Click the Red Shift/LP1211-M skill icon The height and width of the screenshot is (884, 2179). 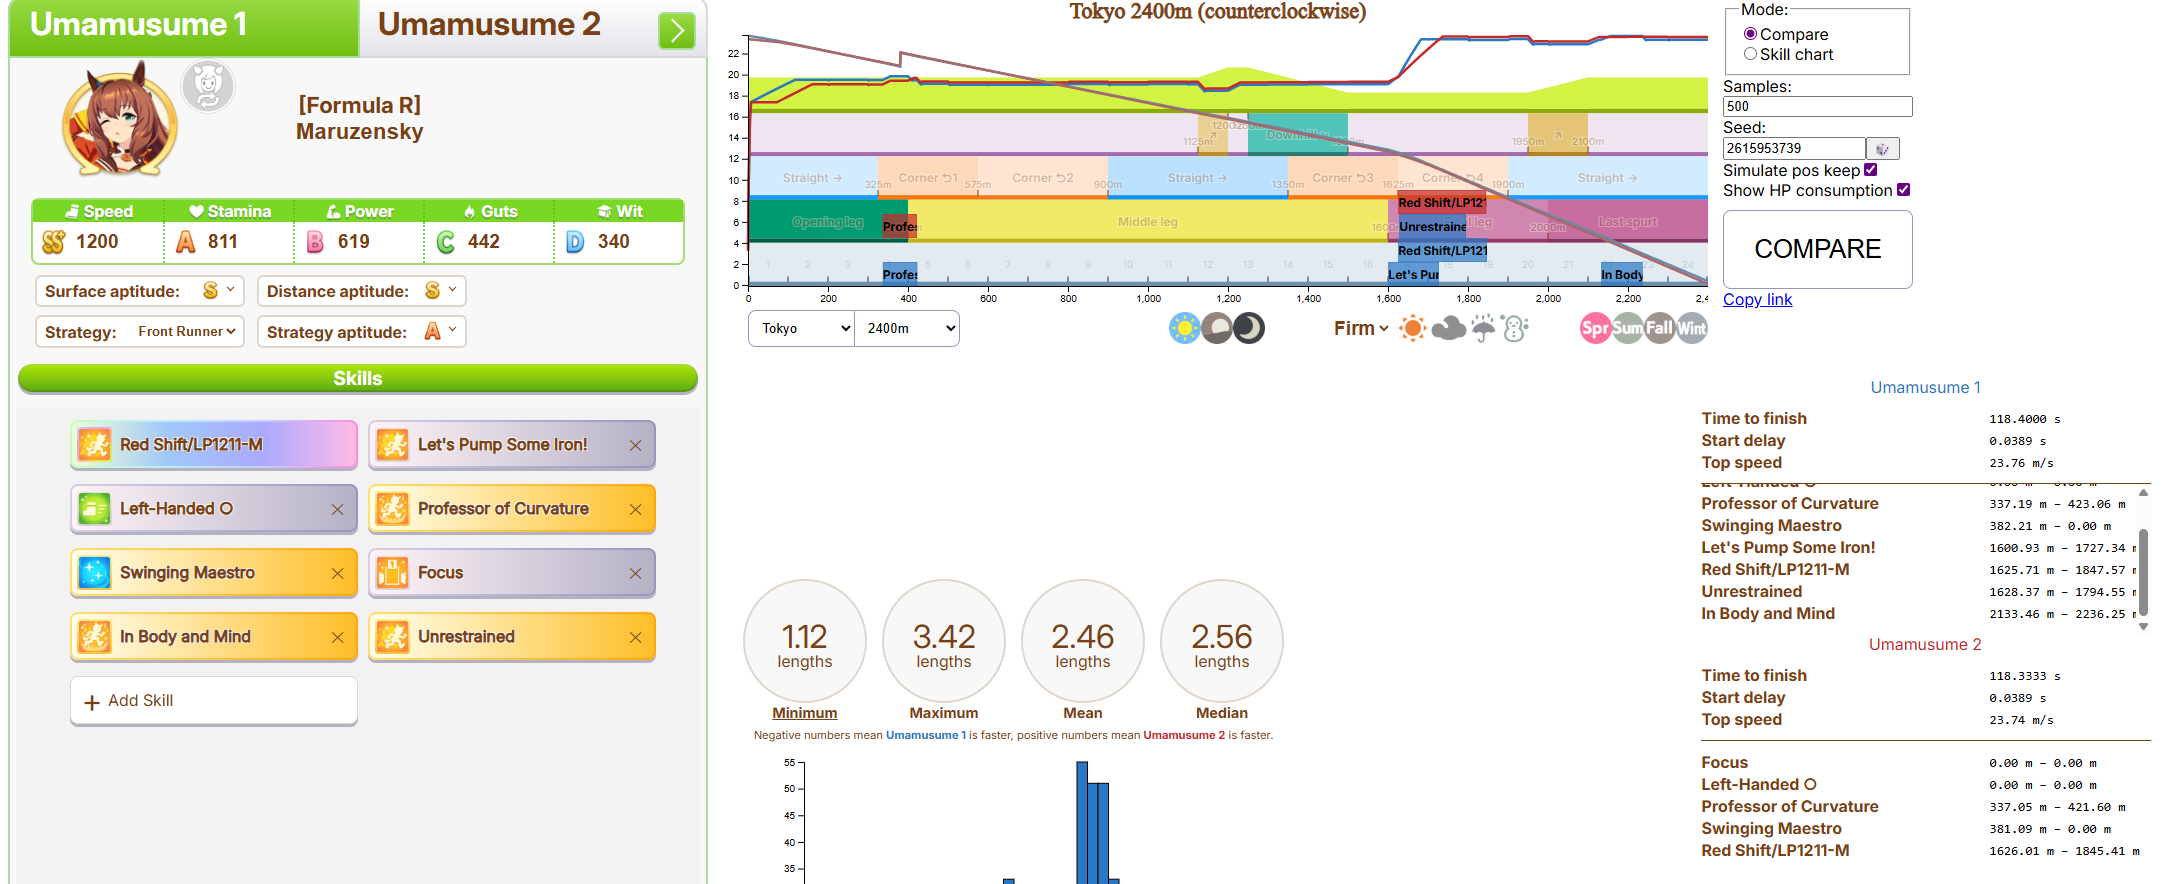95,444
